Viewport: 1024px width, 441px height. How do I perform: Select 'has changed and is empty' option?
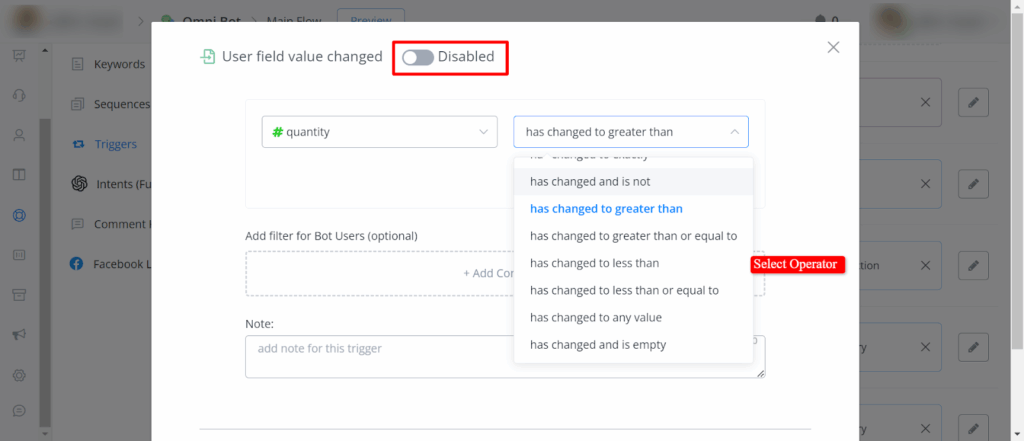(x=598, y=345)
